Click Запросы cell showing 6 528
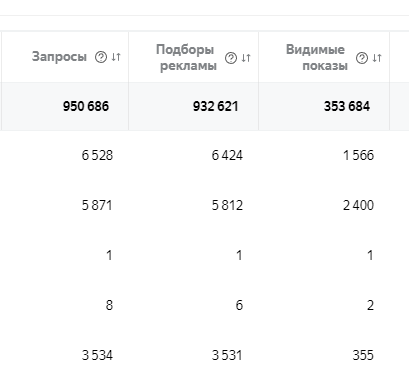This screenshot has width=409, height=387. coord(97,155)
